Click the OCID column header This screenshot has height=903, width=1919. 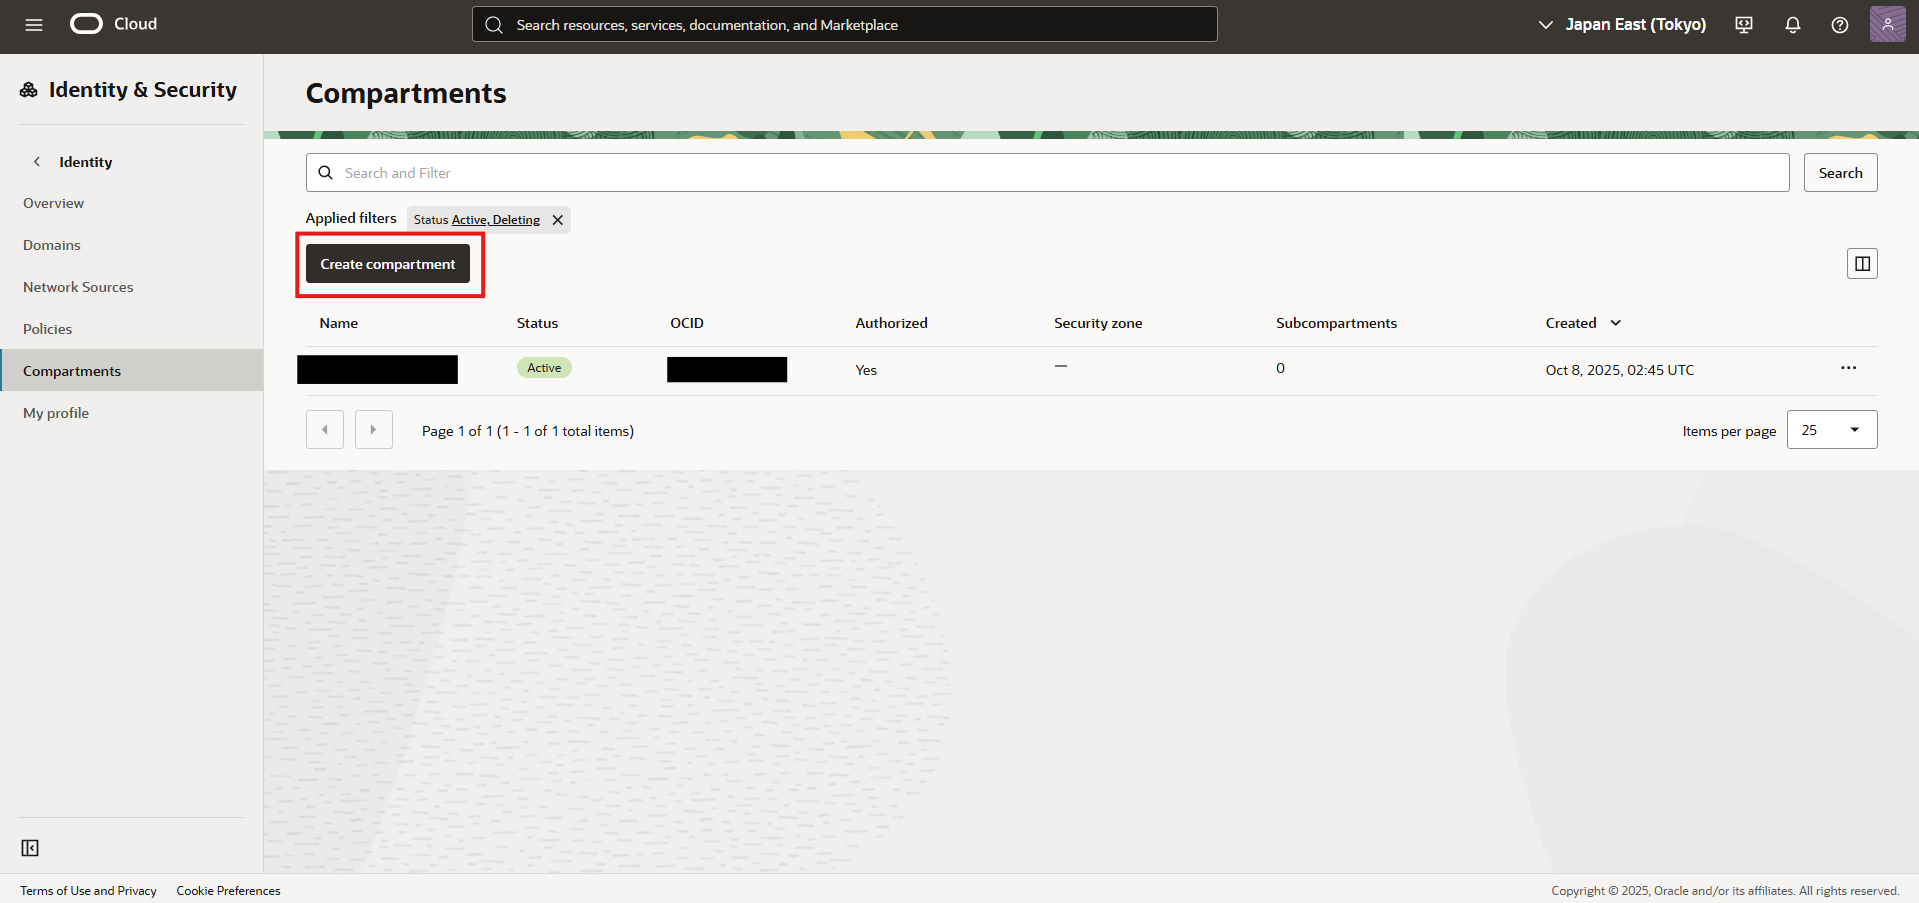687,323
